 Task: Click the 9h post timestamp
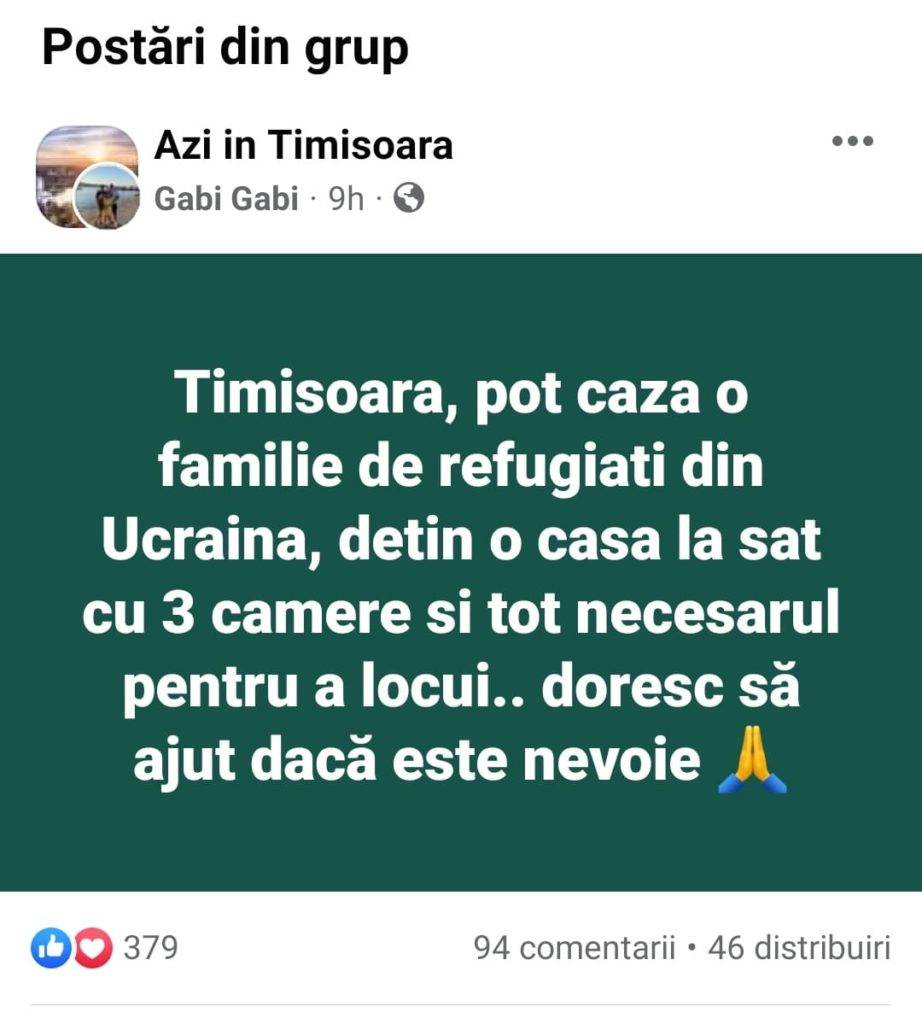point(345,199)
